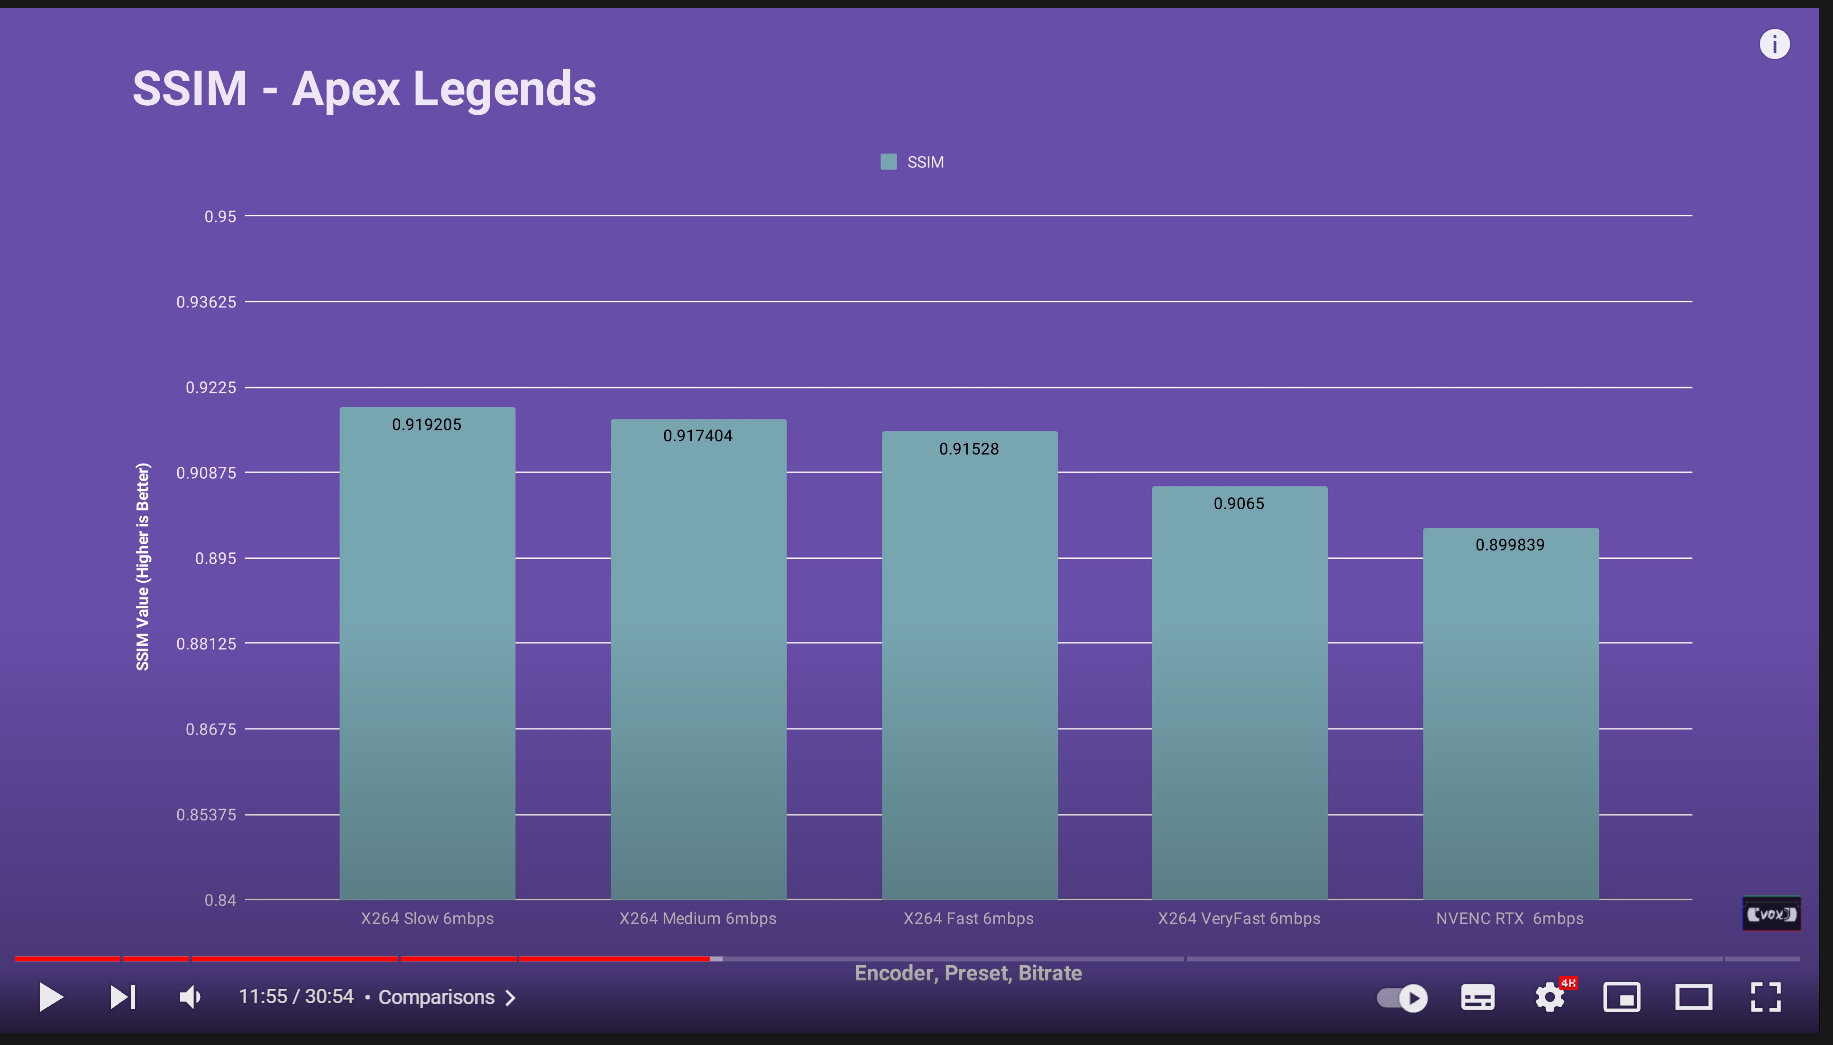Mute the video volume
The width and height of the screenshot is (1833, 1045).
[x=190, y=997]
